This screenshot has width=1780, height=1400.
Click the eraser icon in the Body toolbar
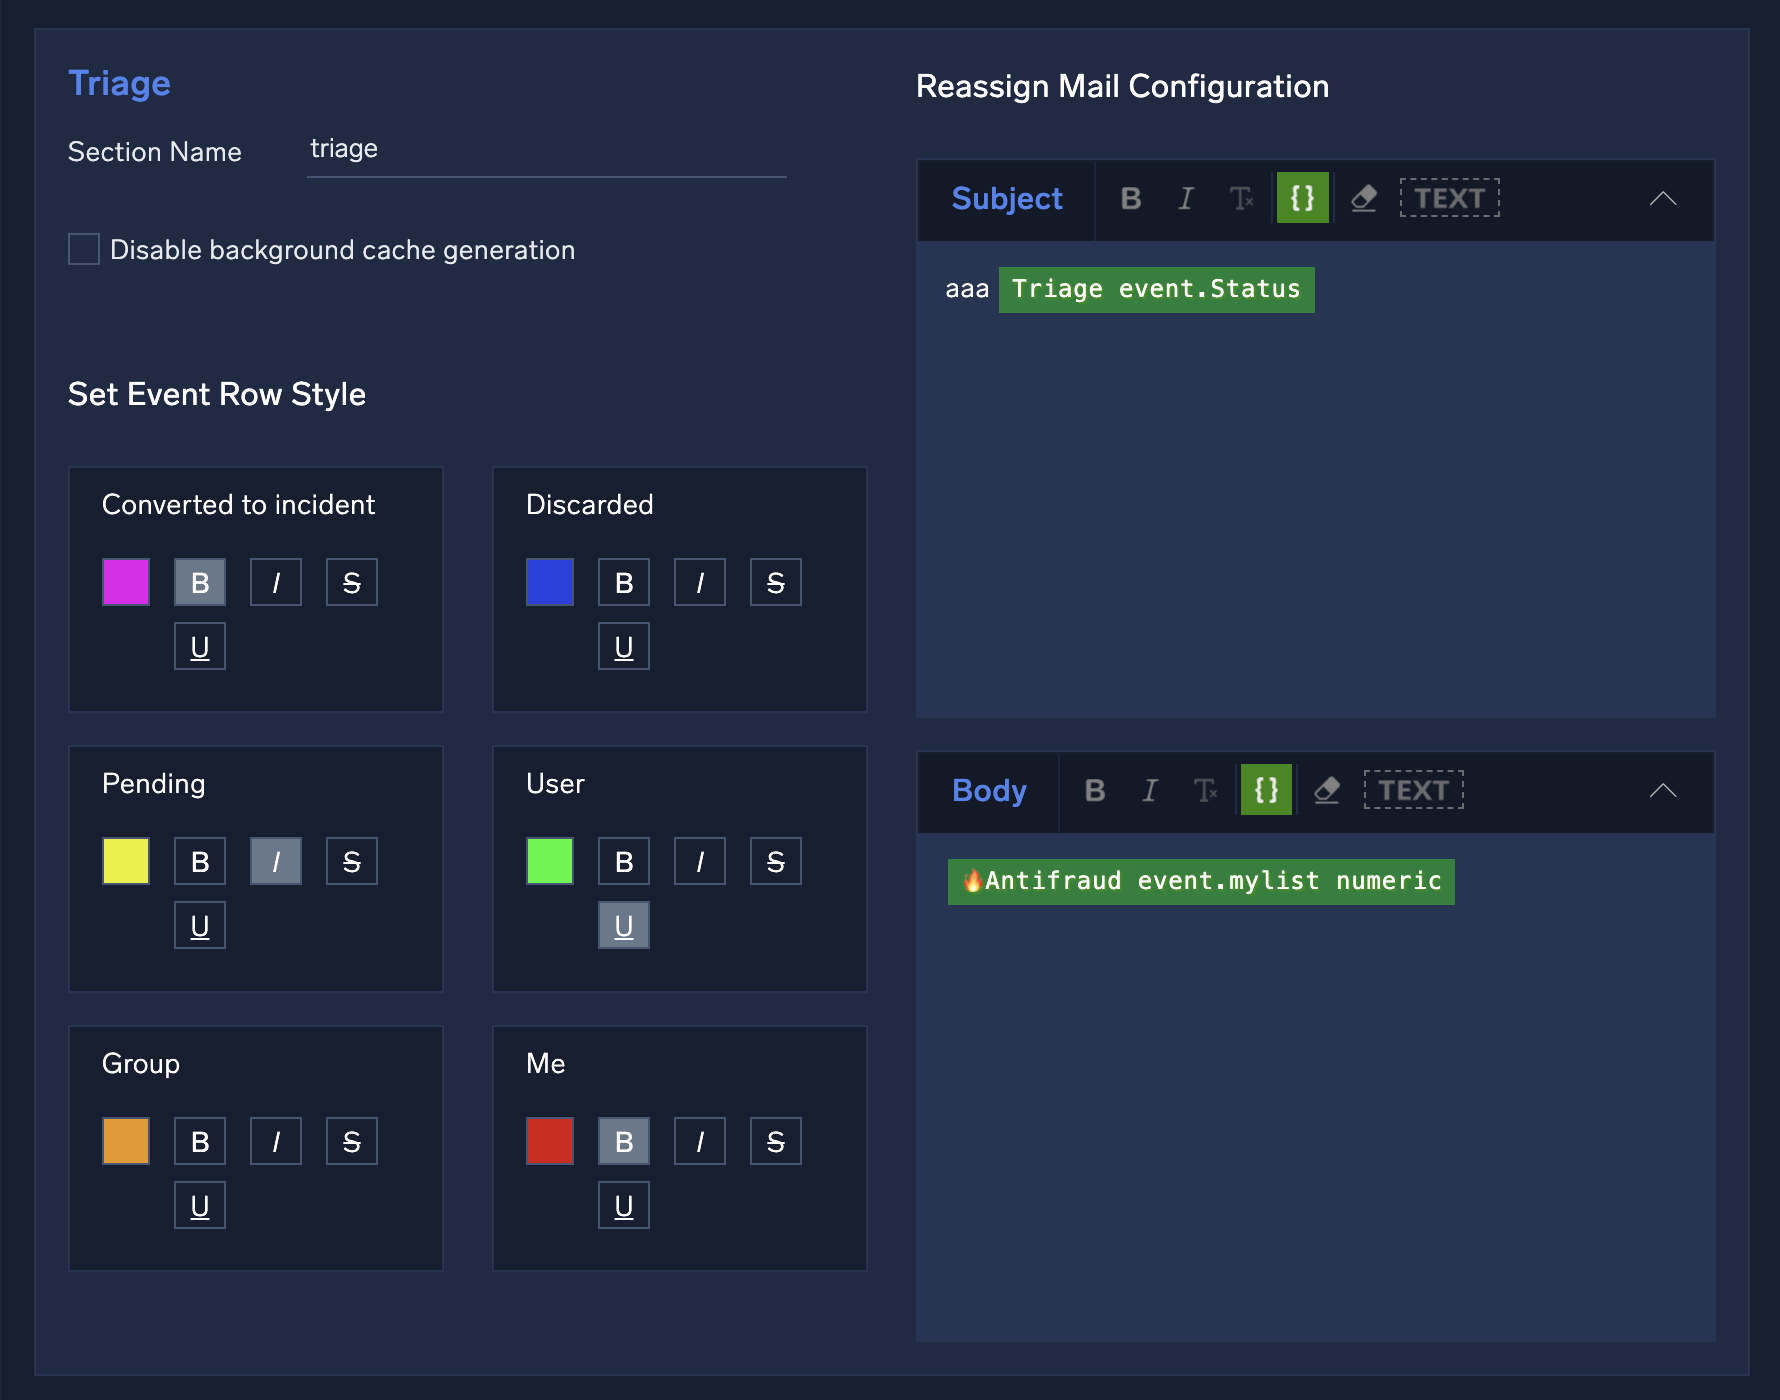pyautogui.click(x=1327, y=790)
